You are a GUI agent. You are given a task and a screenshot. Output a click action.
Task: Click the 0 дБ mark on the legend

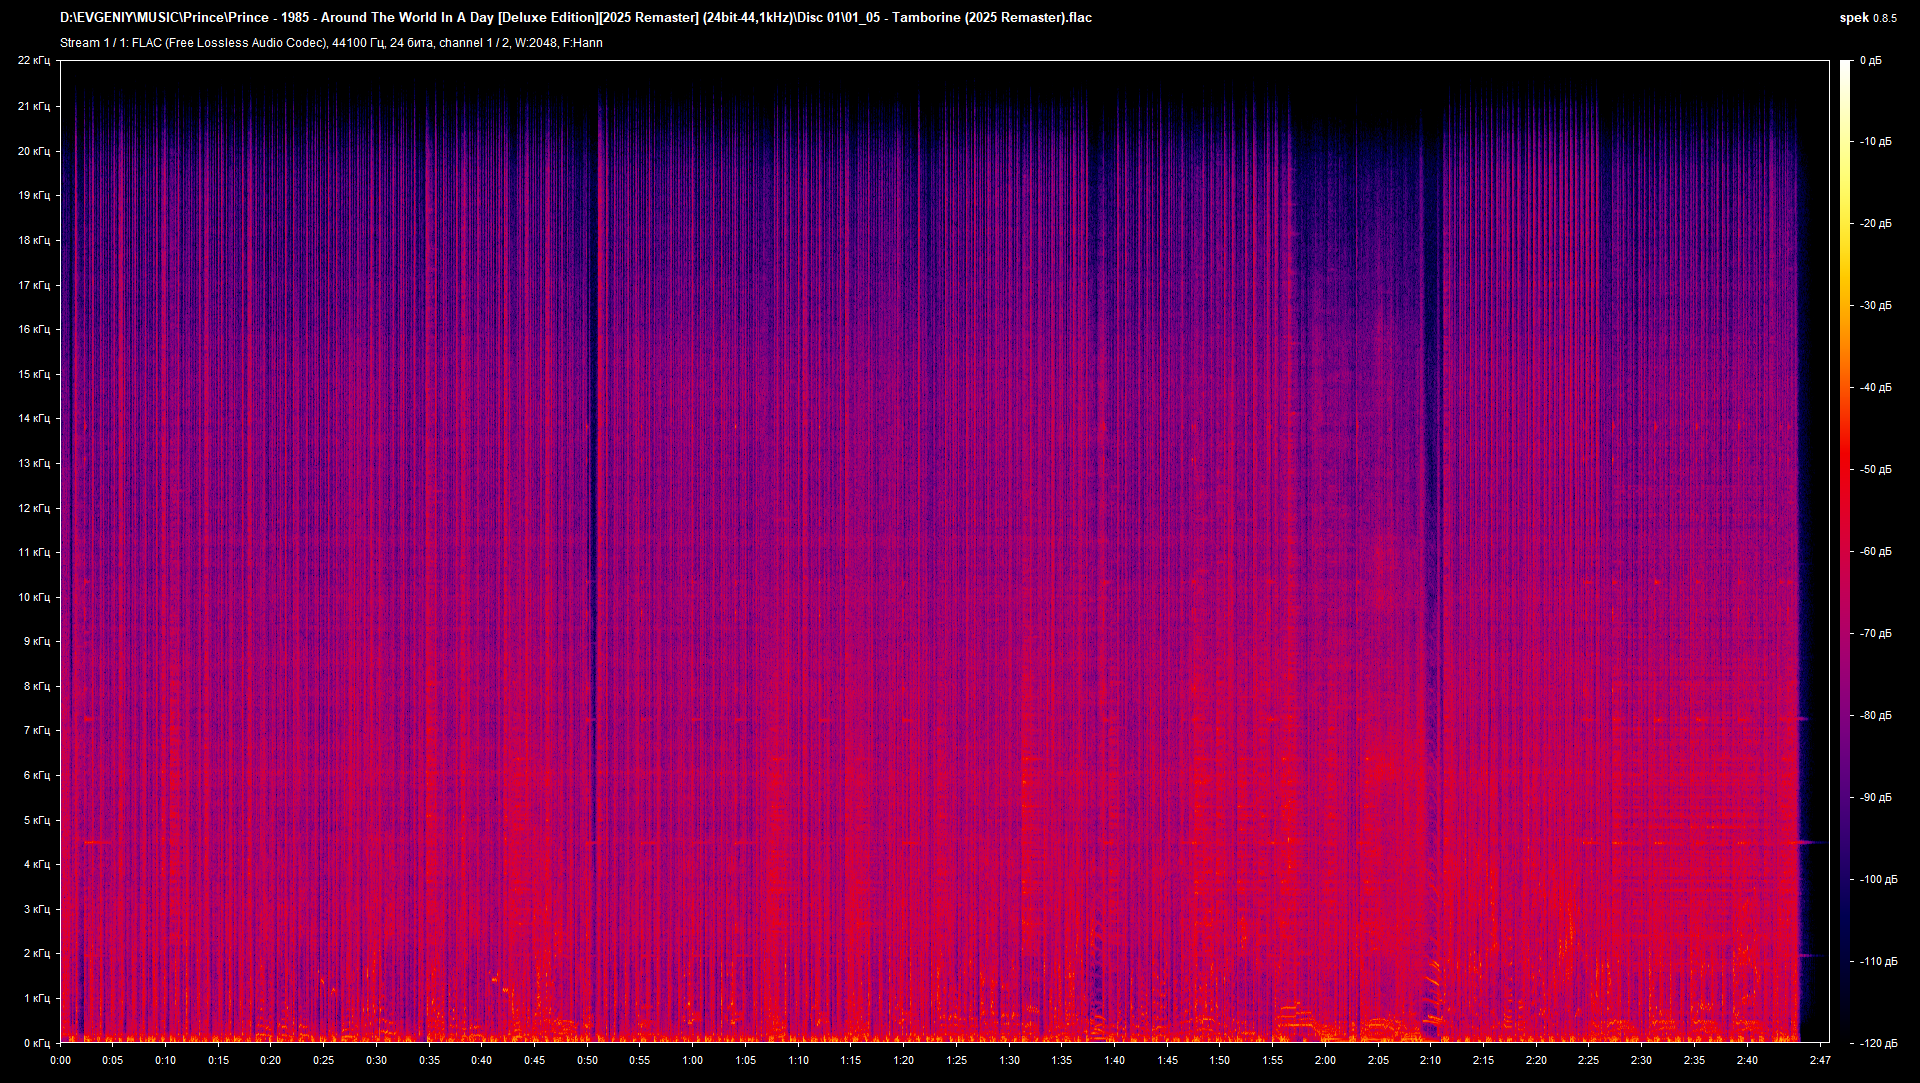click(1872, 59)
